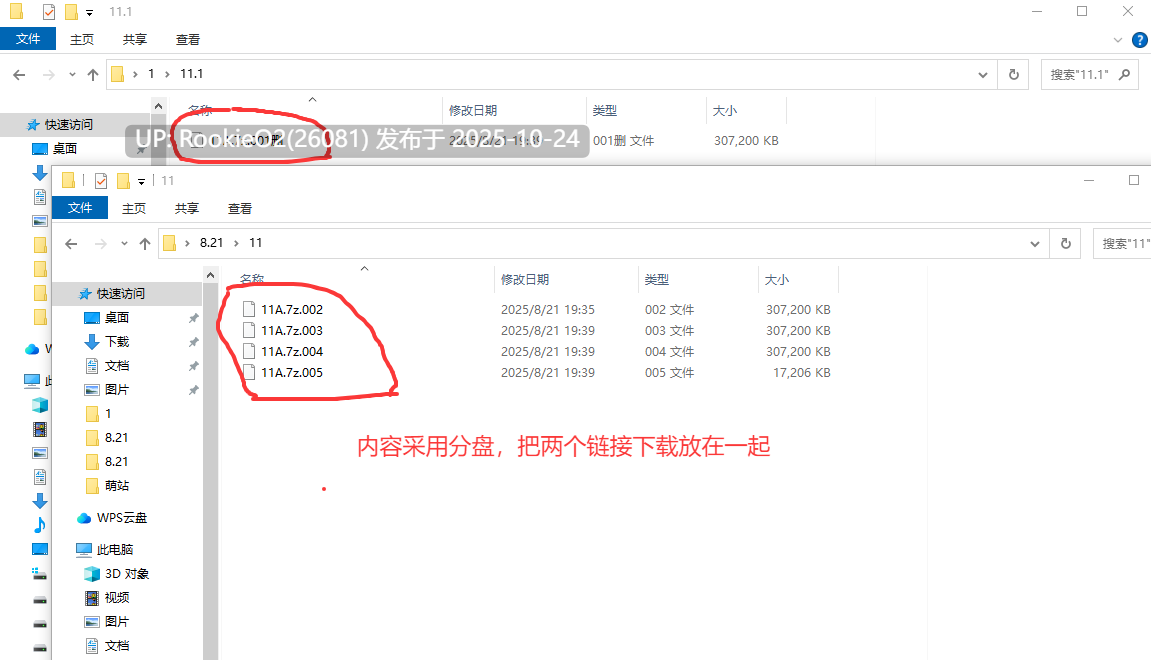Select file 11A.7z.003
Screen dimensions: 1151x660
click(291, 331)
